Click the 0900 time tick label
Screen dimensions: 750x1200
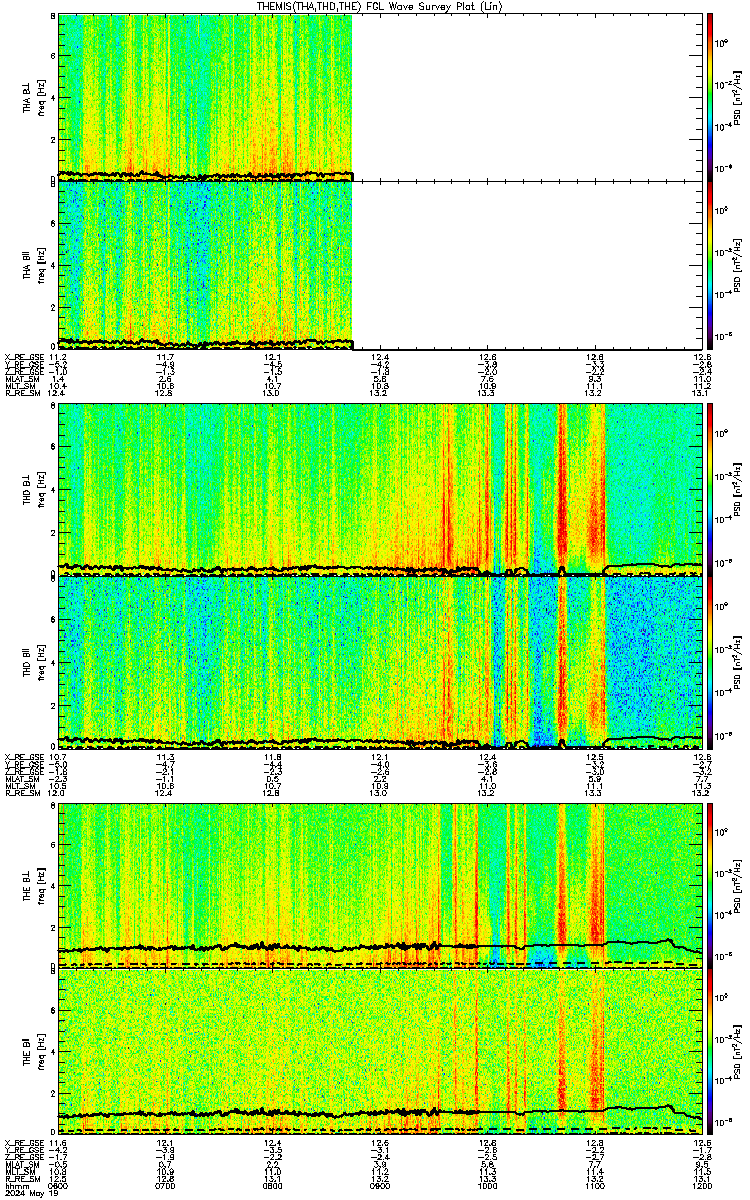380,1185
